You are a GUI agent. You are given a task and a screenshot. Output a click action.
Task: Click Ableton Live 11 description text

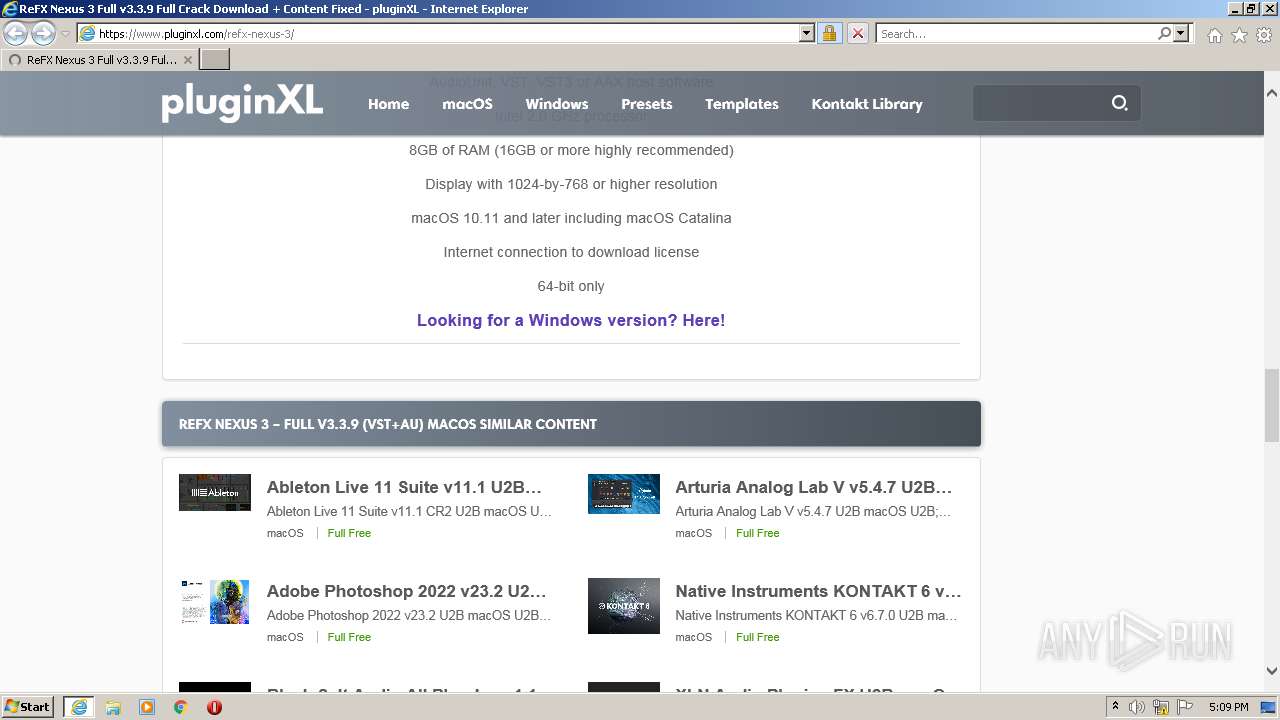(409, 511)
